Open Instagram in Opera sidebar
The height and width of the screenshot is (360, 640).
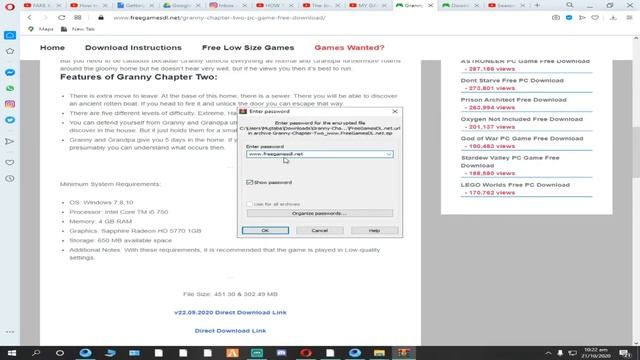[10, 104]
